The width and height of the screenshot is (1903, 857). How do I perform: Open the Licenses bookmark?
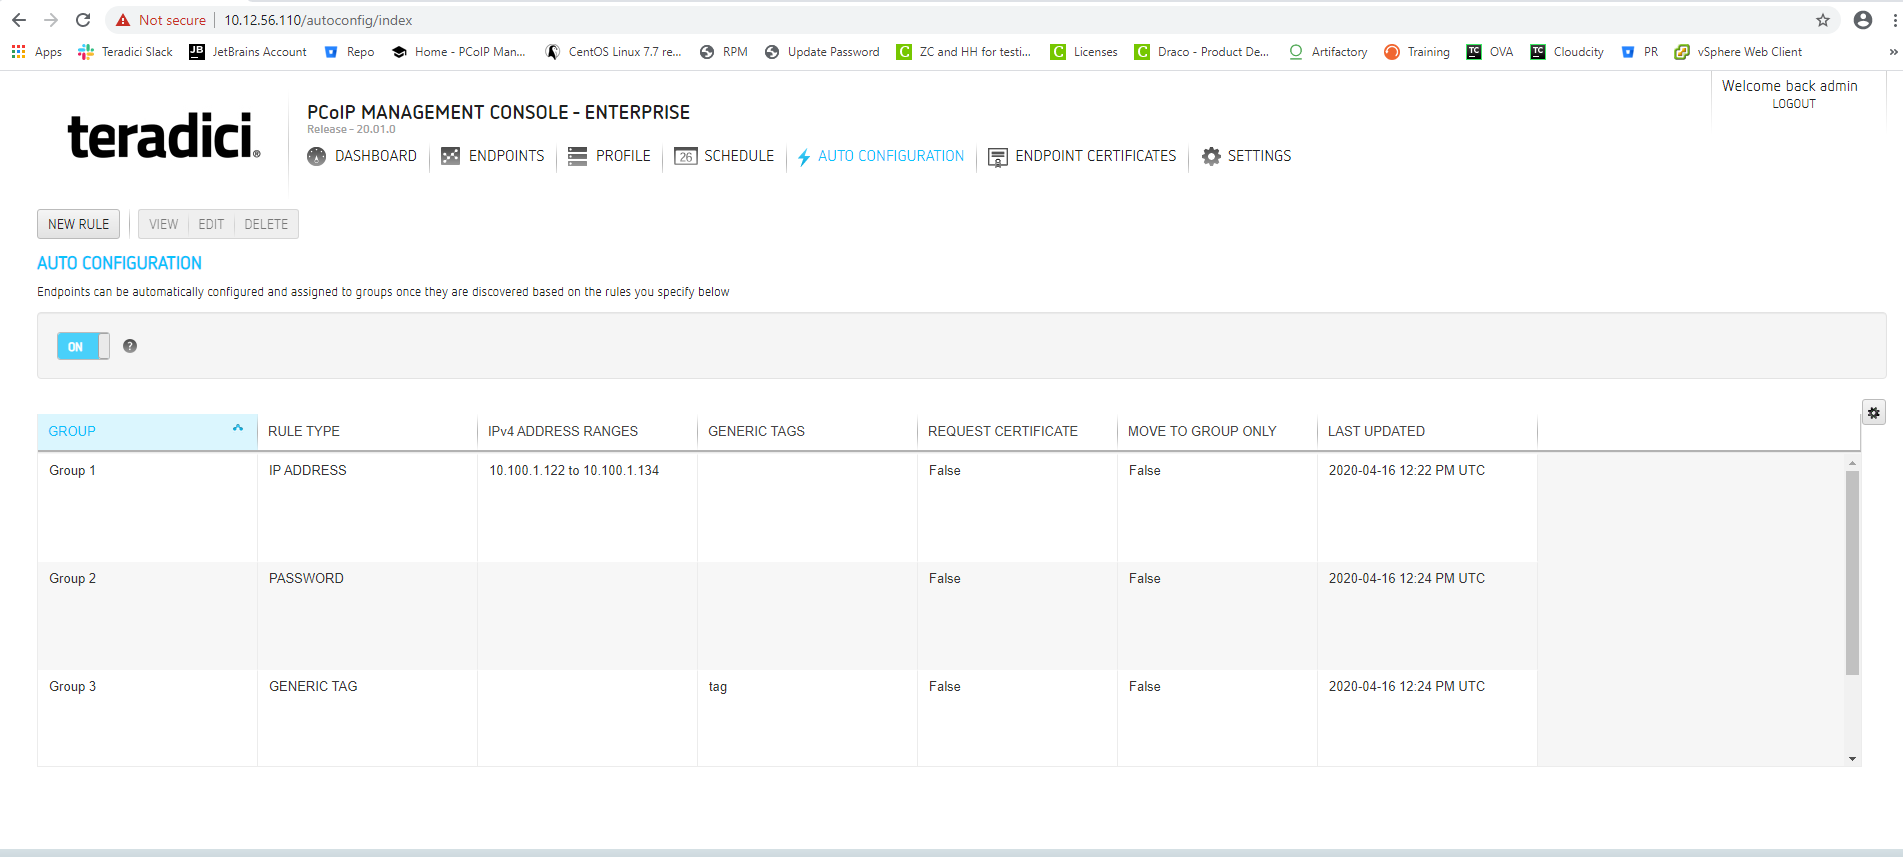pos(1084,52)
